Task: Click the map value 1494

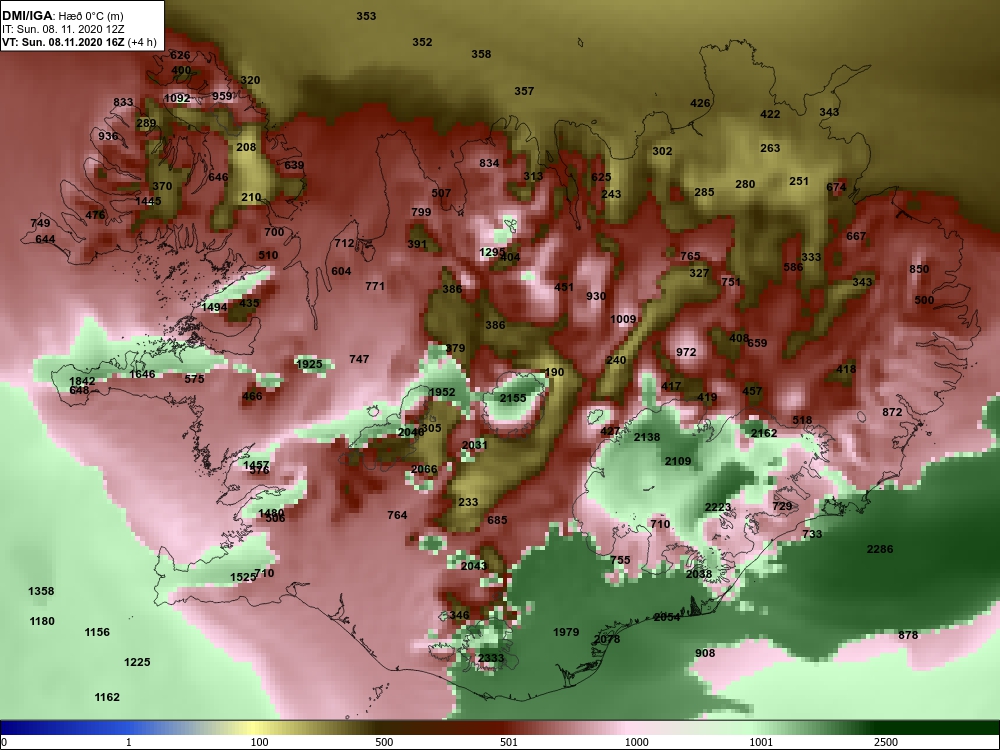Action: 214,307
